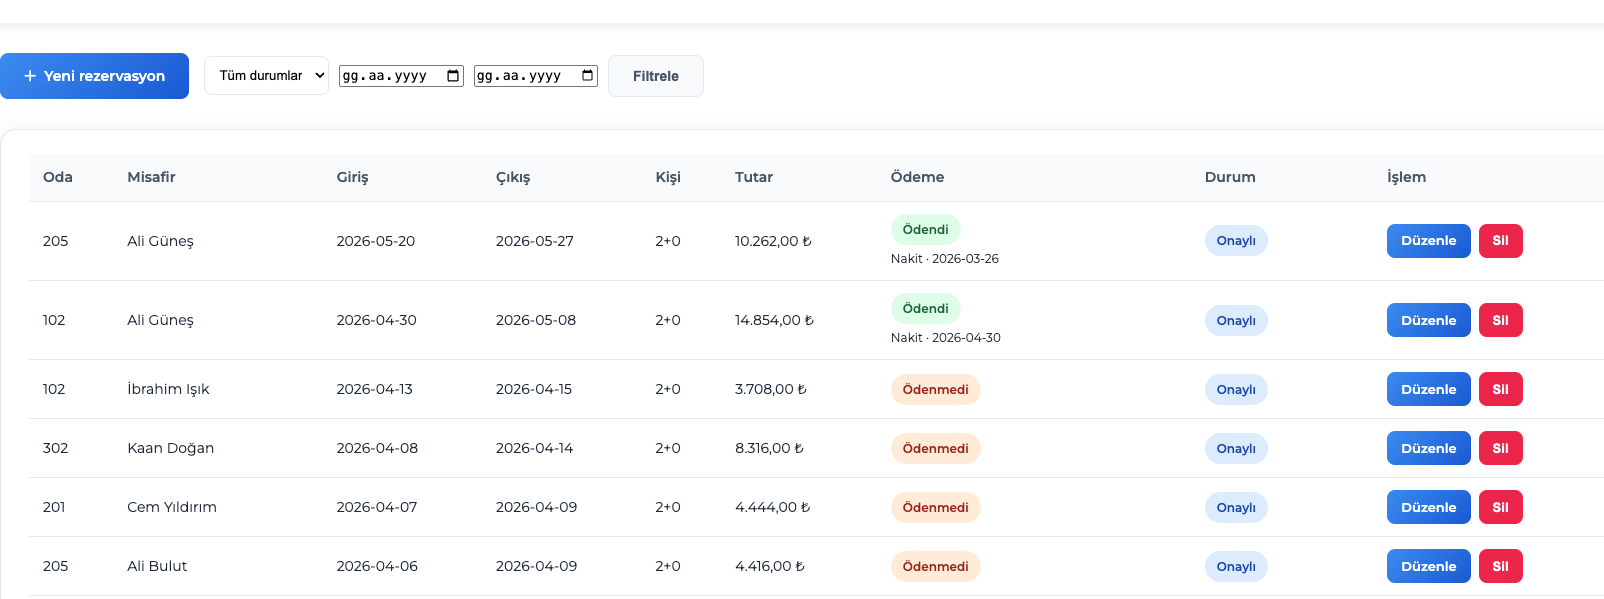Open calendar picker in first date field
1604x599 pixels.
453,76
